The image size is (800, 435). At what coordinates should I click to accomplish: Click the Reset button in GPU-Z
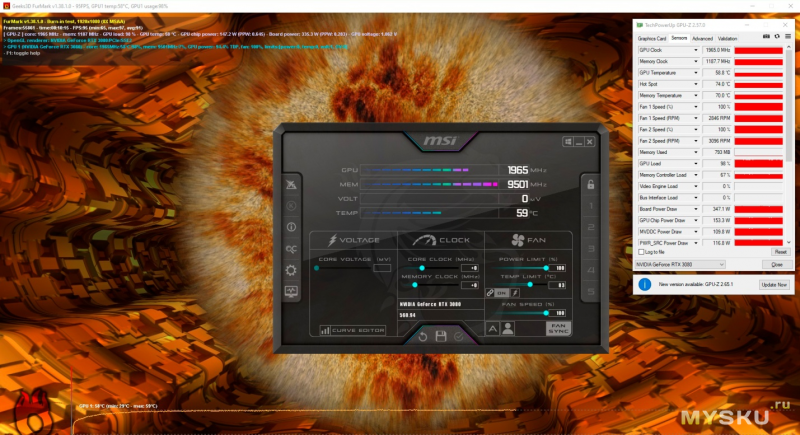pos(780,252)
